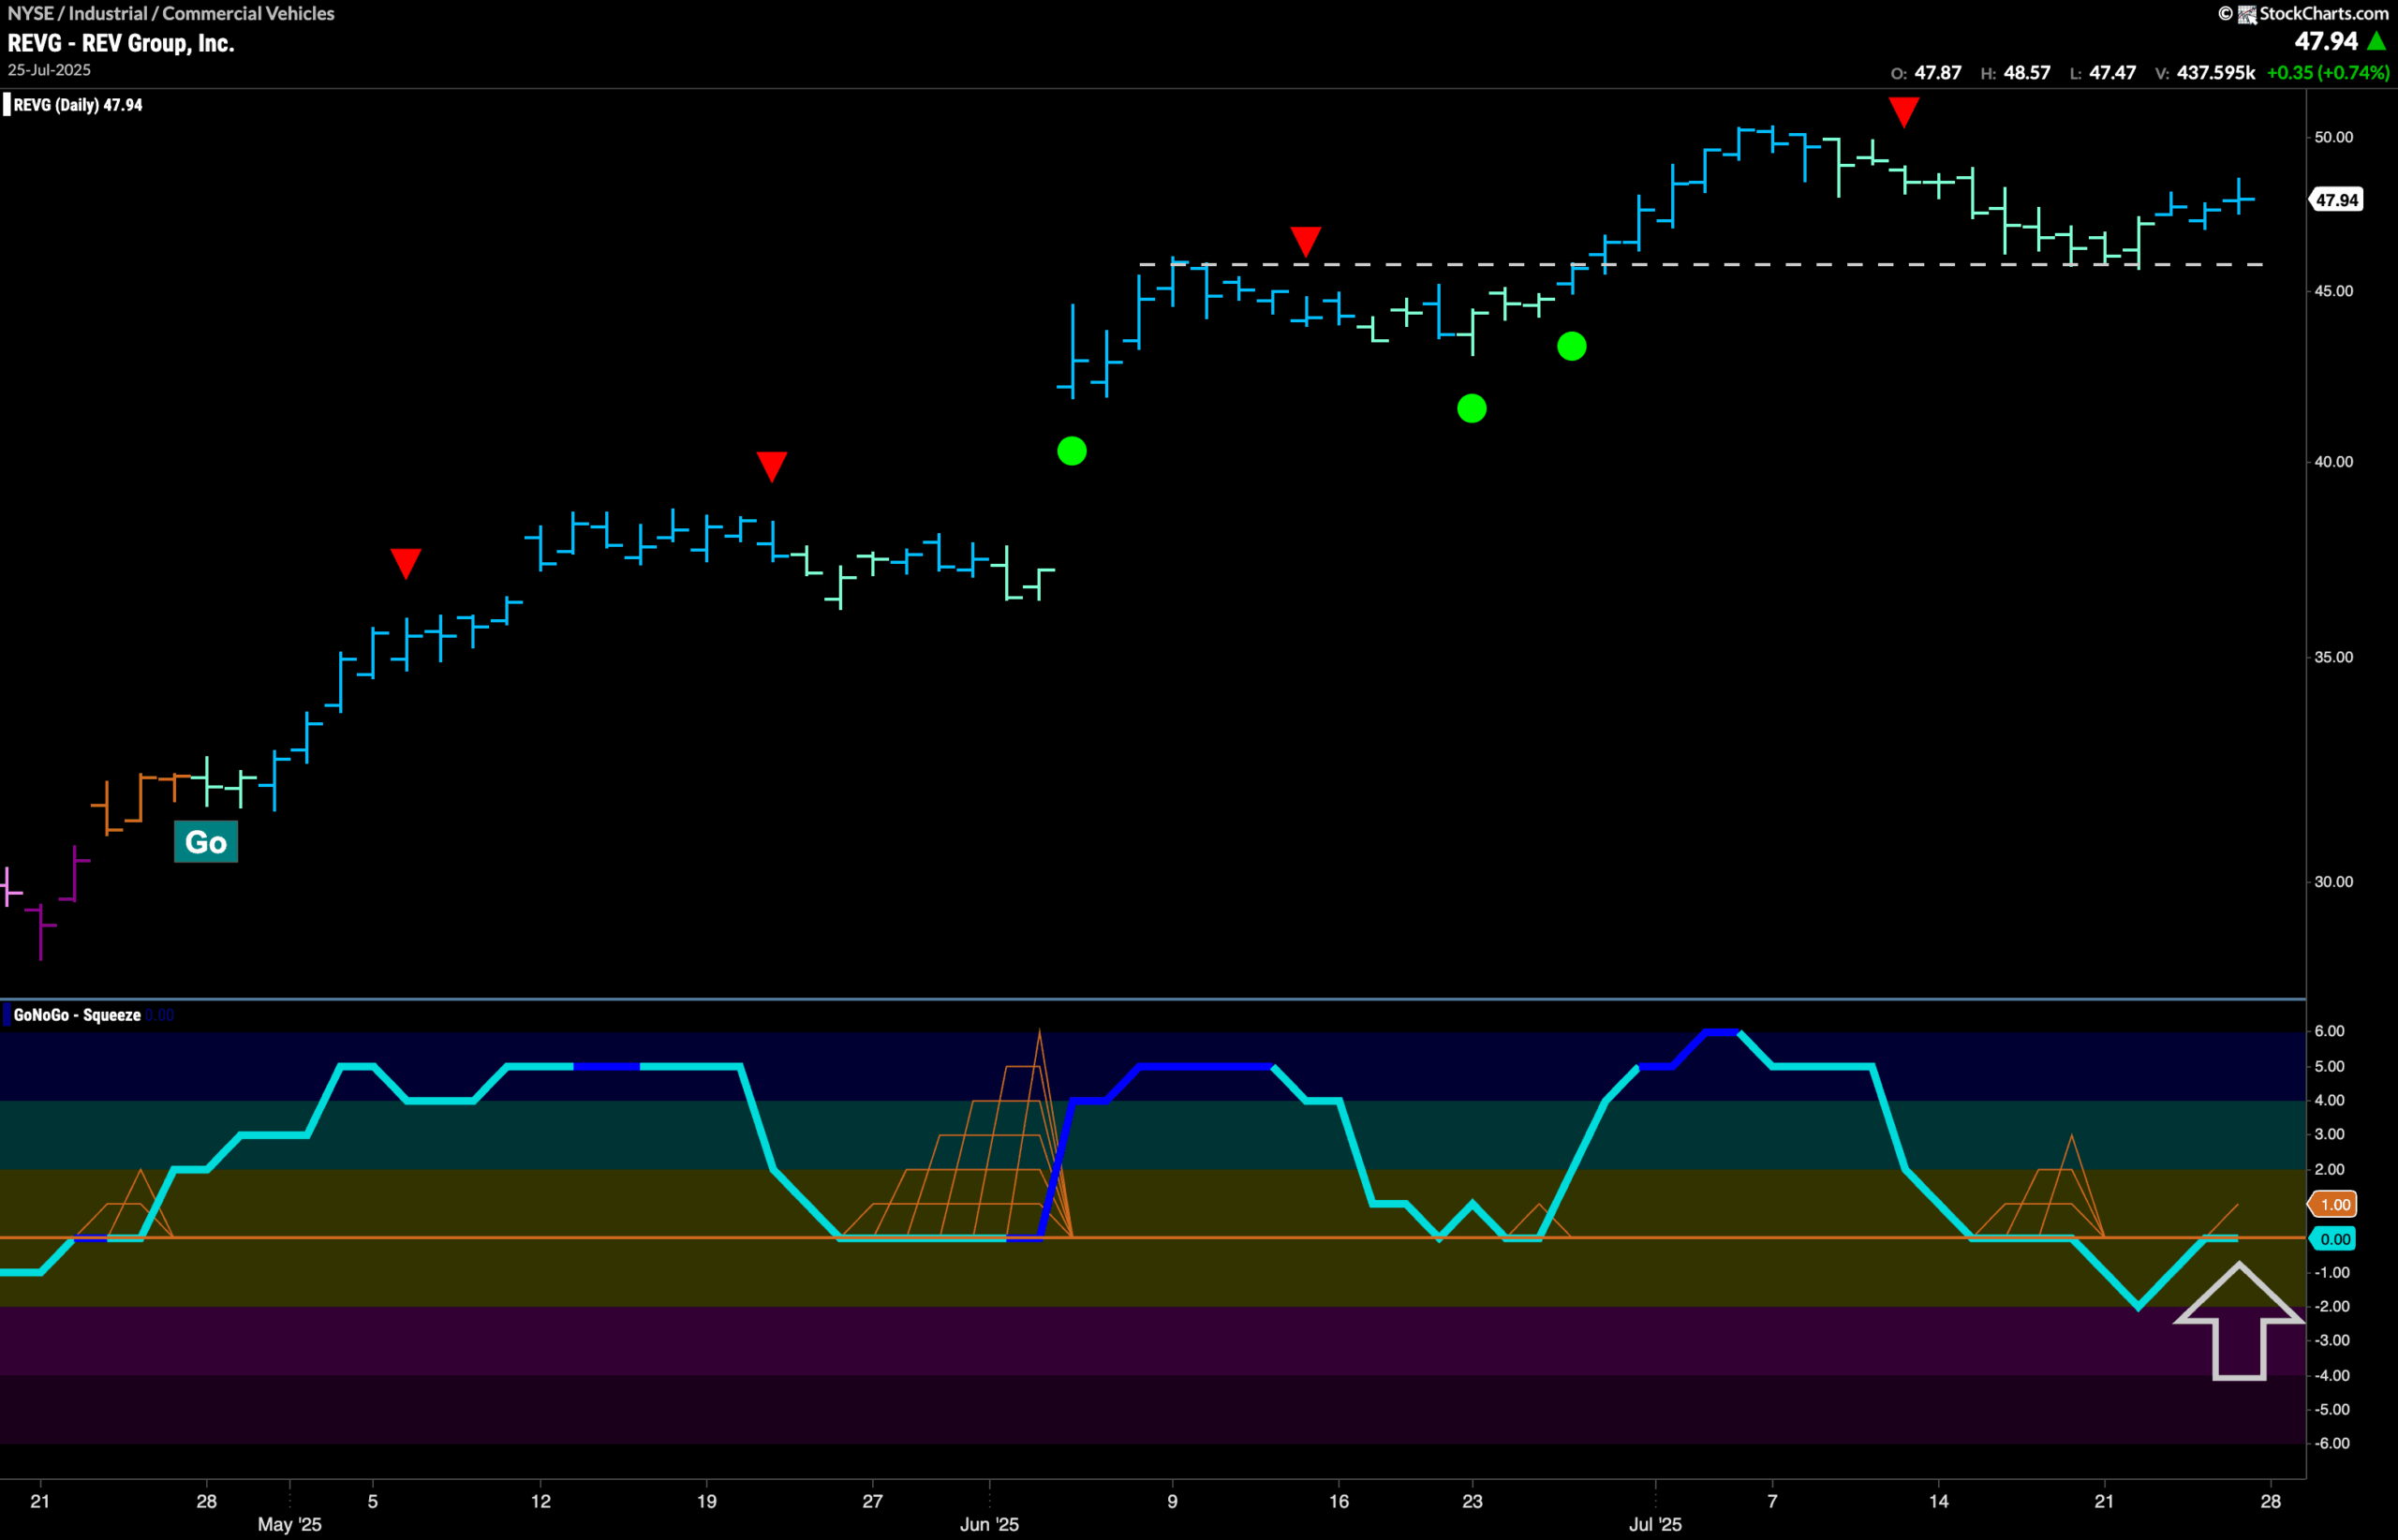
Task: Click the orange 1.00 value tag
Action: (2334, 1204)
